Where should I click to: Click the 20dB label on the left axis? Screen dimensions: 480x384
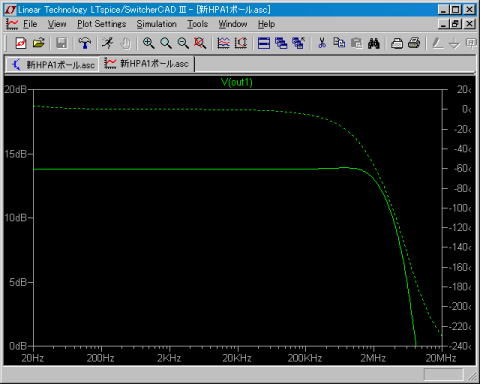(16, 89)
